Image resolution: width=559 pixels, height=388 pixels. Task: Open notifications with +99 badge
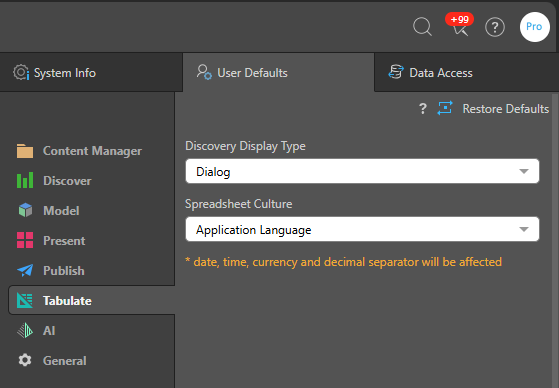(460, 25)
